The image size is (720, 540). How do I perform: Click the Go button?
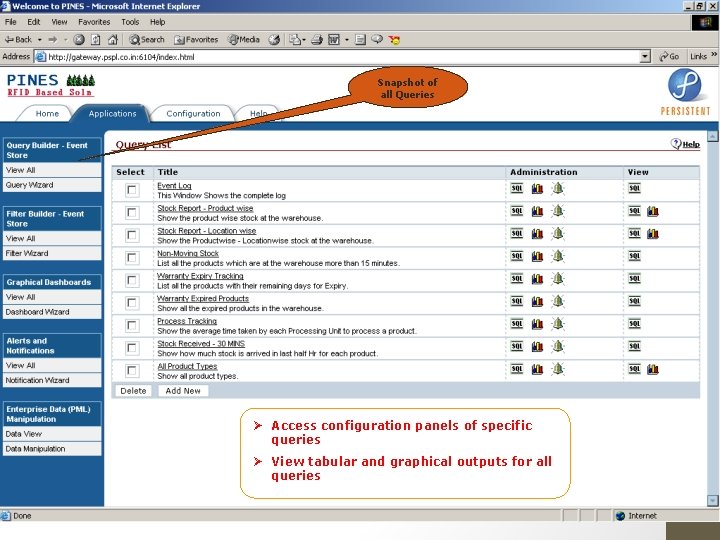(x=669, y=56)
